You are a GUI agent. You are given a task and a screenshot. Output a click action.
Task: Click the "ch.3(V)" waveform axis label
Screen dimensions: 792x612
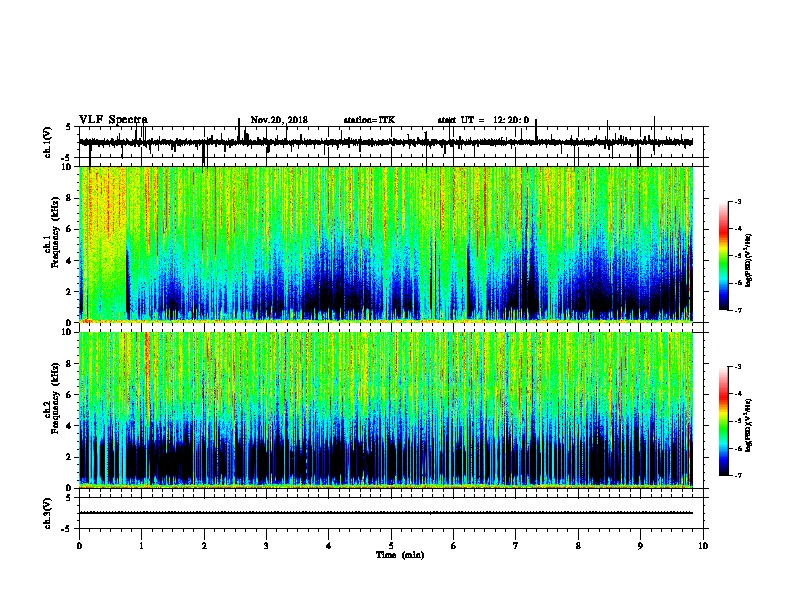coord(47,514)
